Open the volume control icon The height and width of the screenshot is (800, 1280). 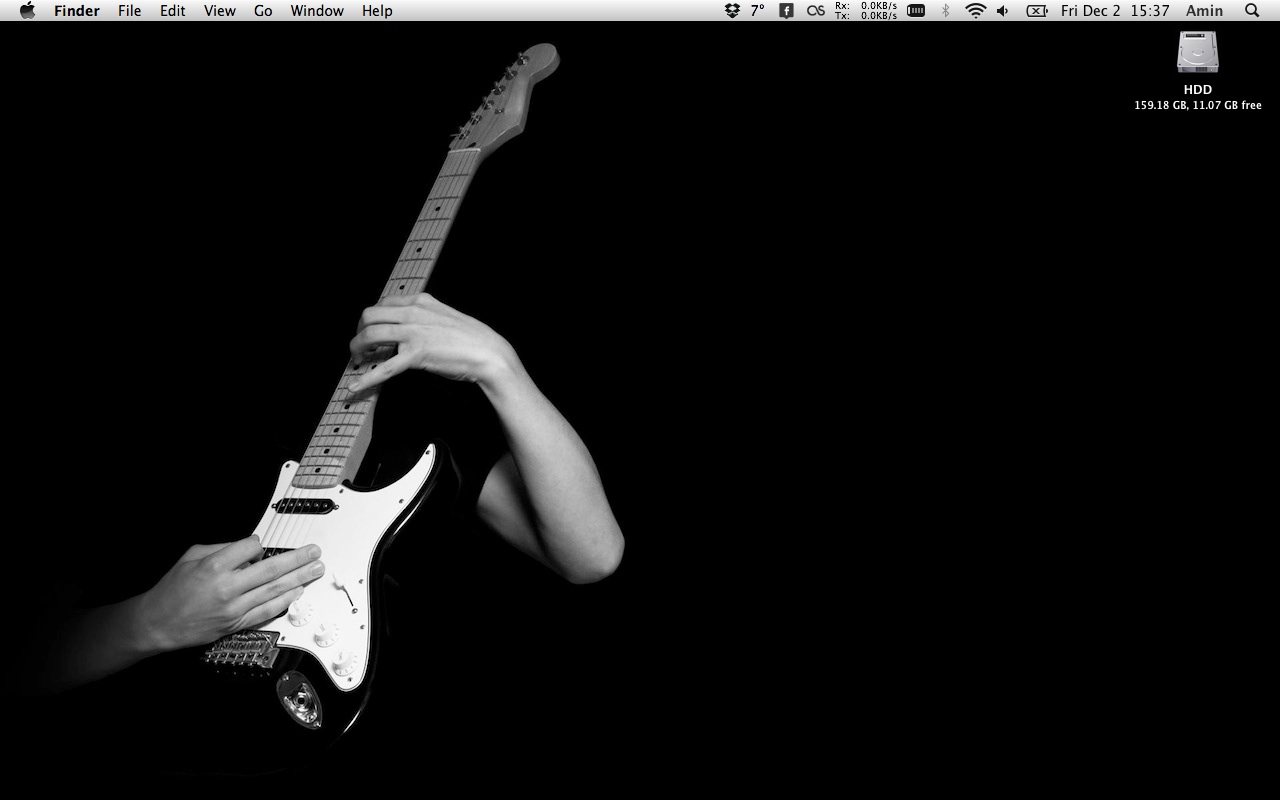tap(1003, 11)
